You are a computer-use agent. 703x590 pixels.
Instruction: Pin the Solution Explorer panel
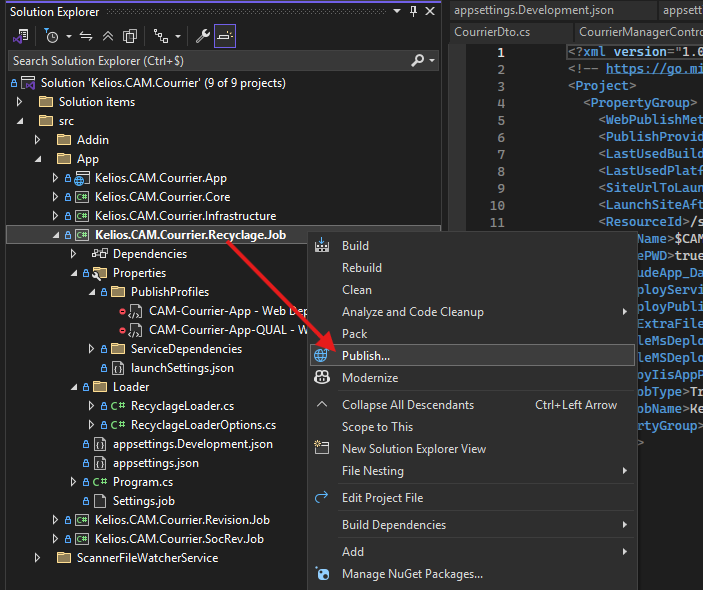click(412, 11)
